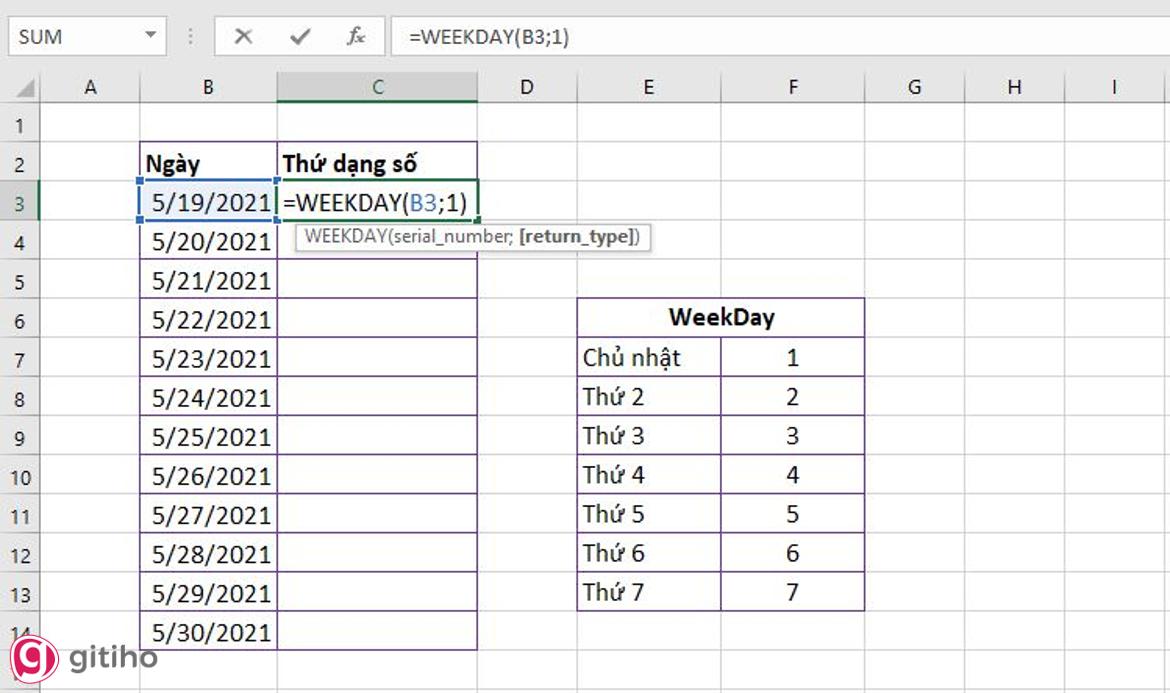
Task: Click inside the formula bar text
Action: [700, 37]
